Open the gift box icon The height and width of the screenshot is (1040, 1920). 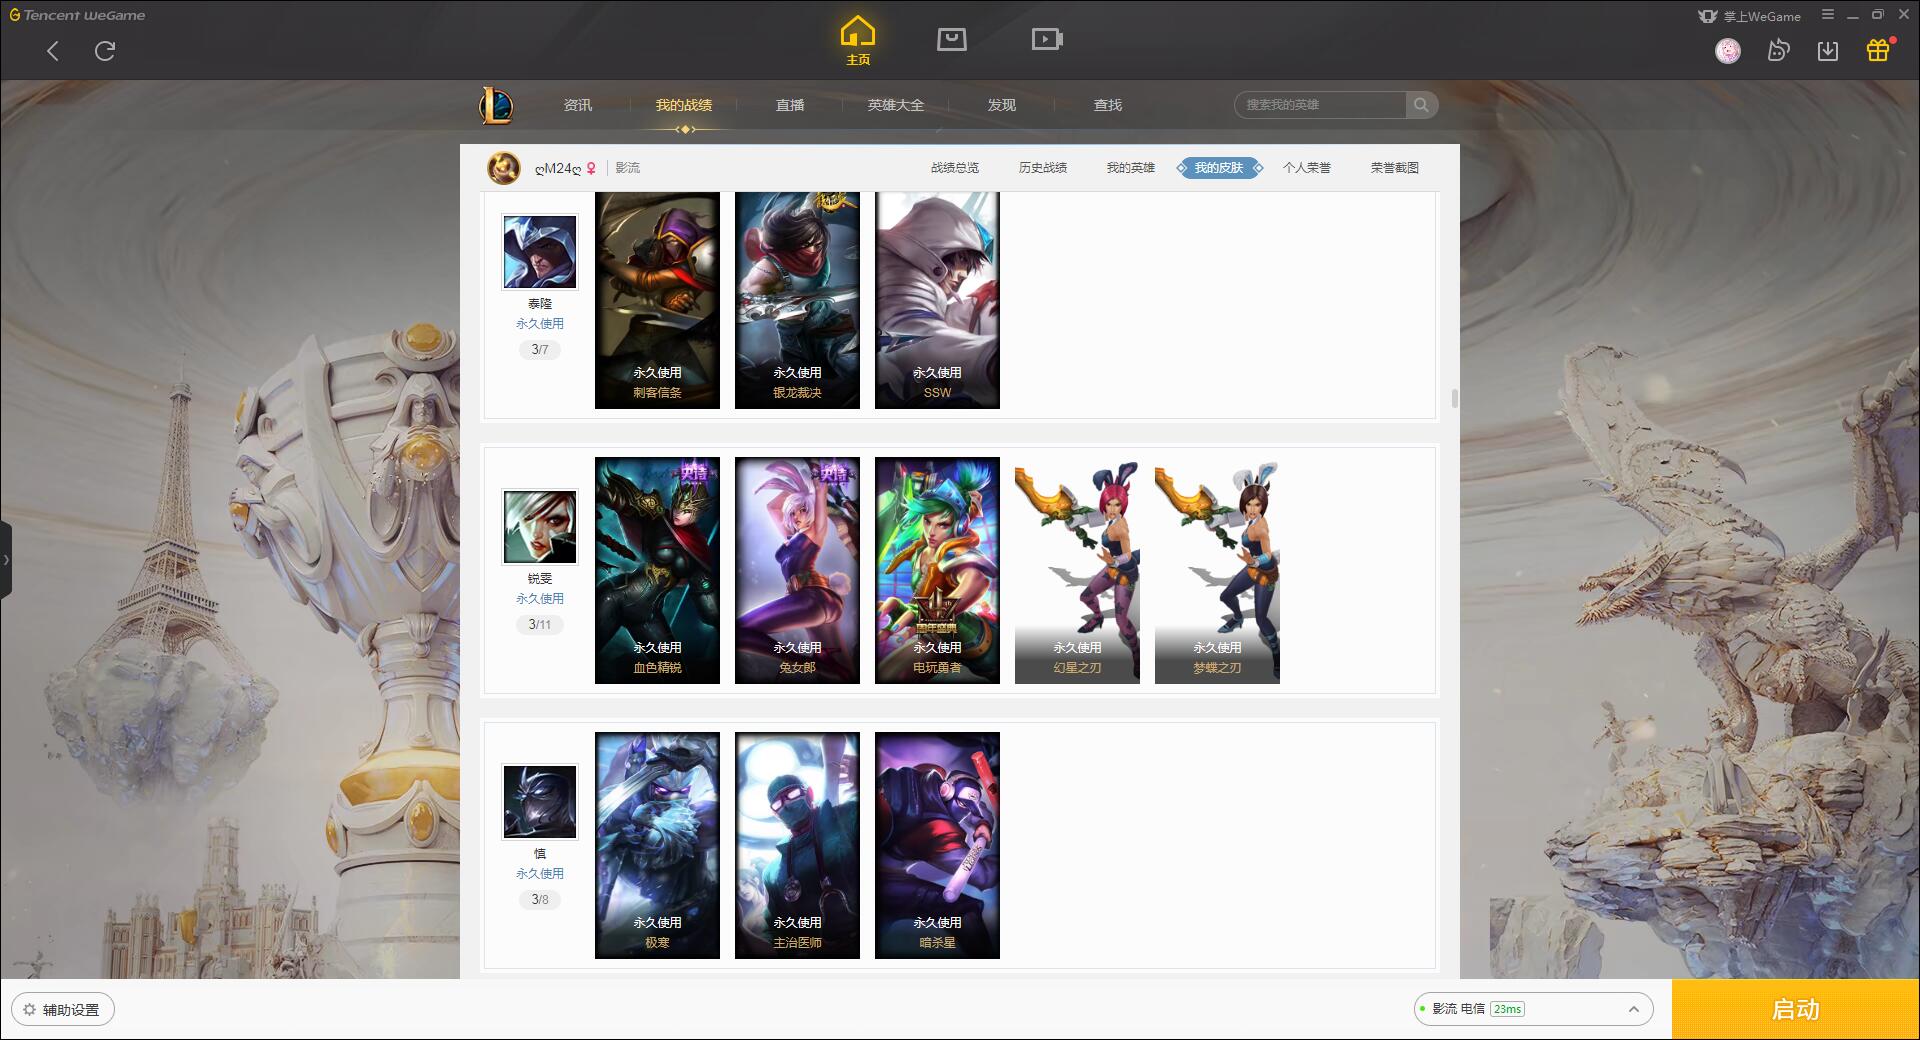(1878, 50)
